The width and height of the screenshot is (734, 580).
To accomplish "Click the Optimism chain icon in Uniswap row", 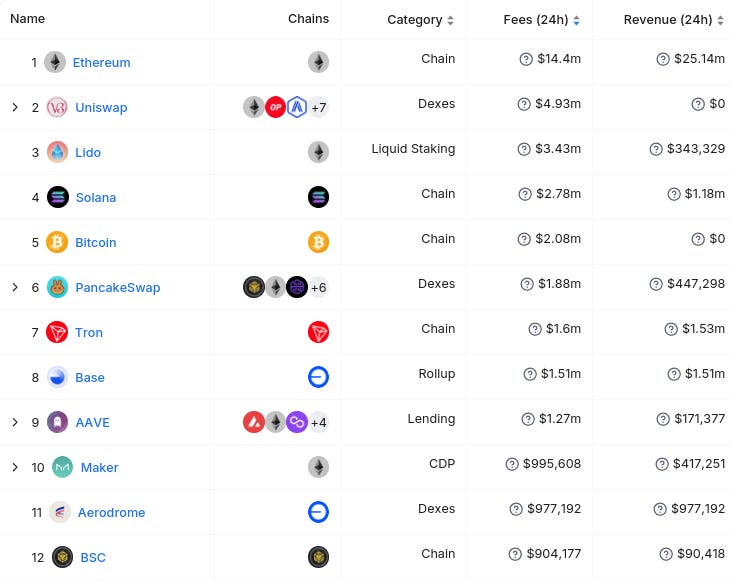I will 275,107.
